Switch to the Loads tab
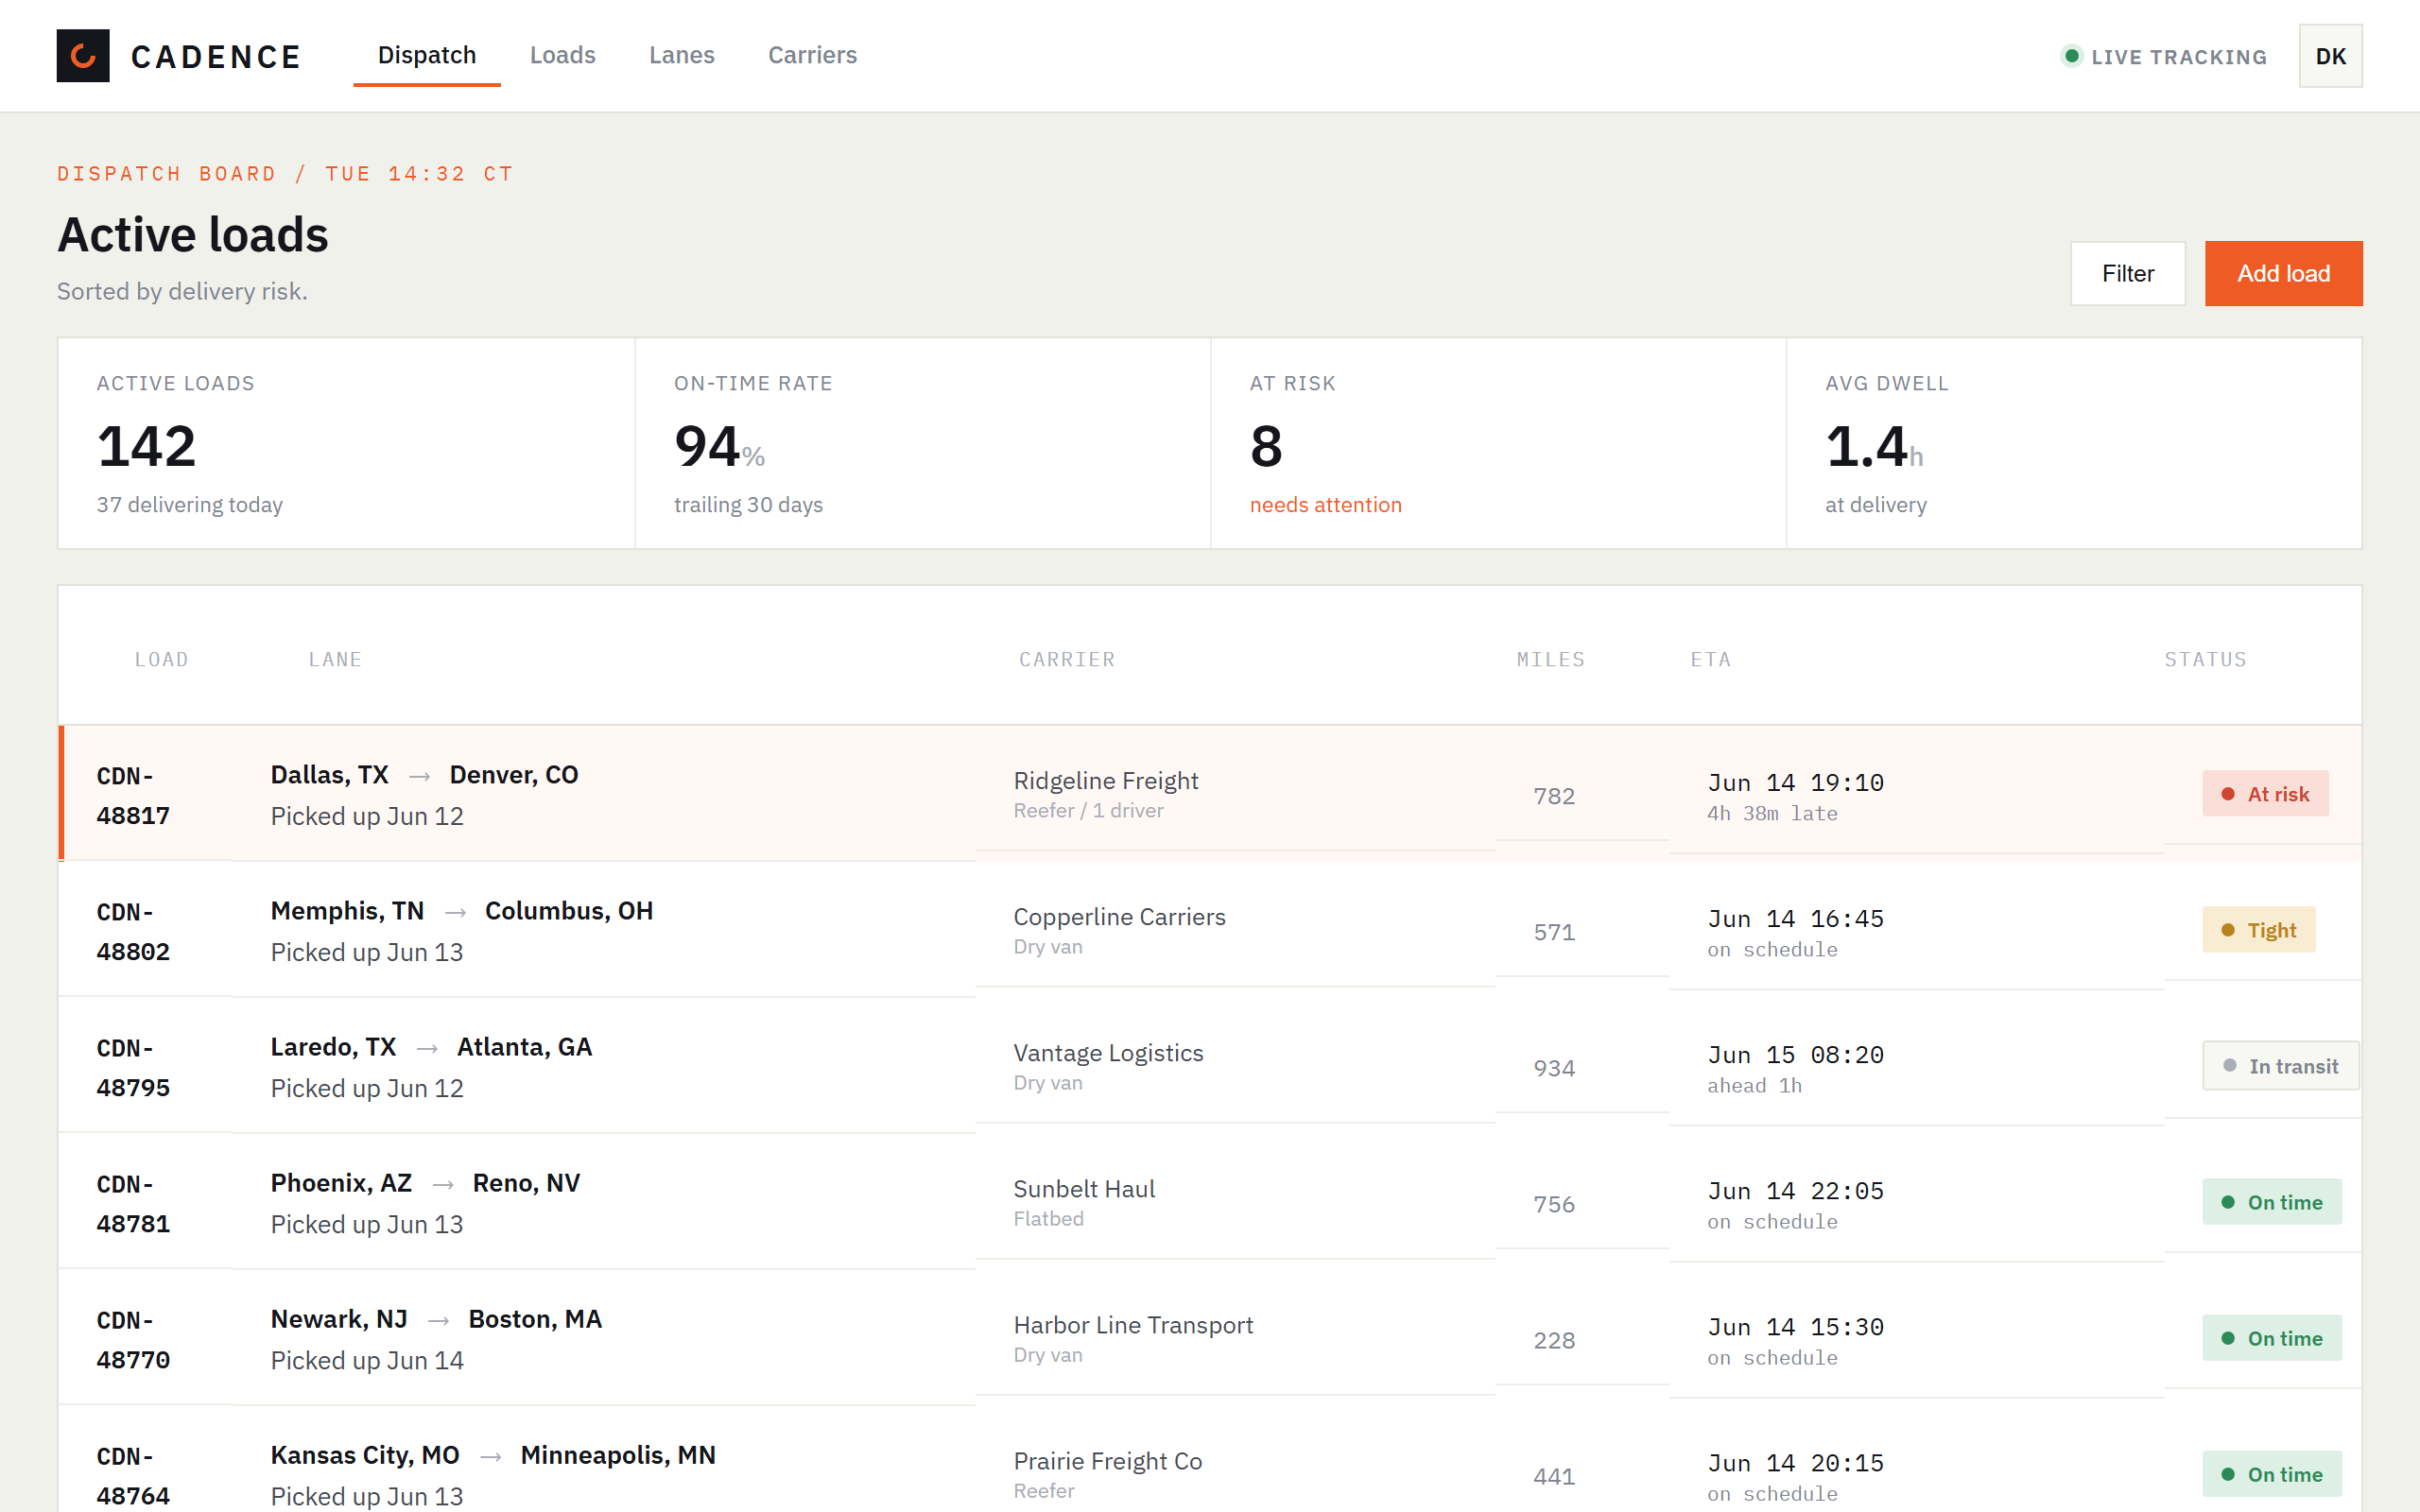 point(563,55)
